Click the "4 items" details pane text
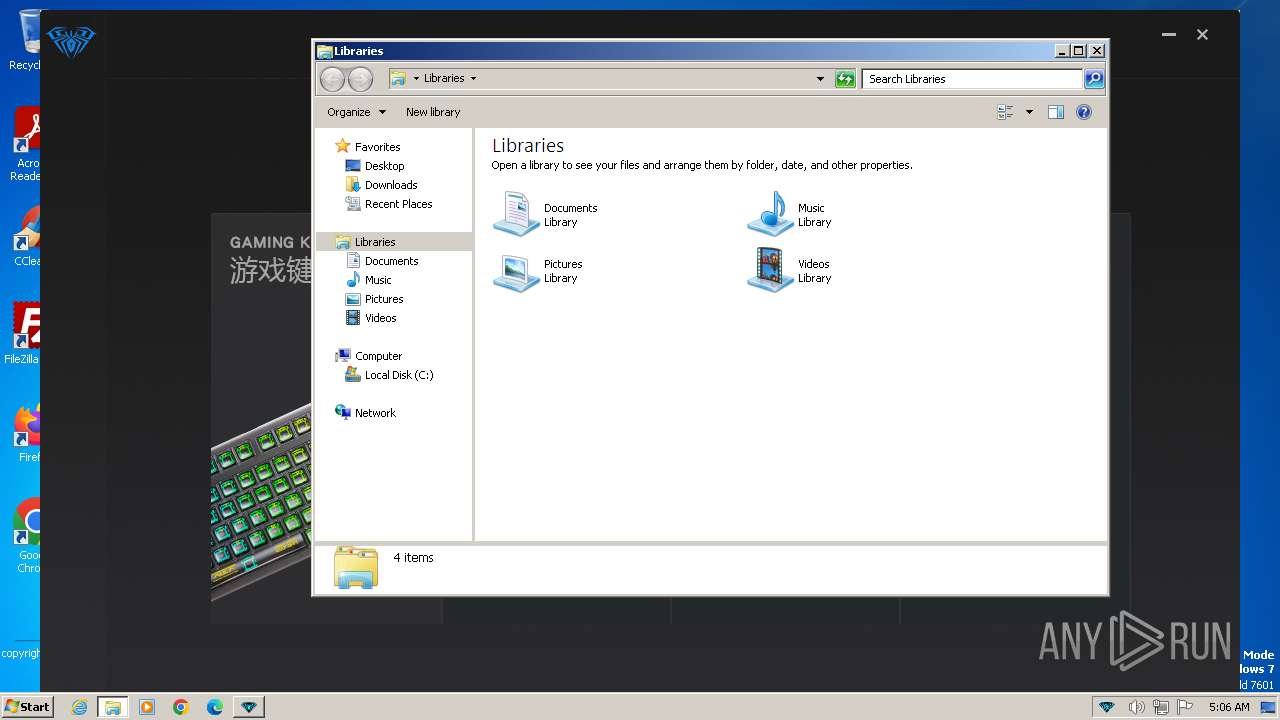The height and width of the screenshot is (720, 1280). coord(413,558)
